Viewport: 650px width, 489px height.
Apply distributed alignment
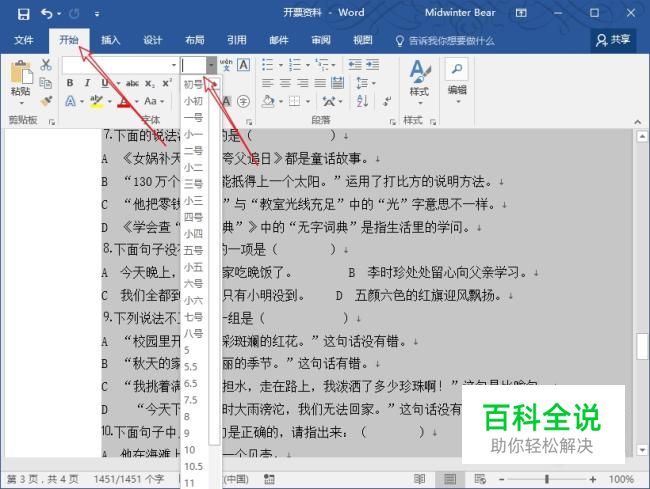[337, 83]
